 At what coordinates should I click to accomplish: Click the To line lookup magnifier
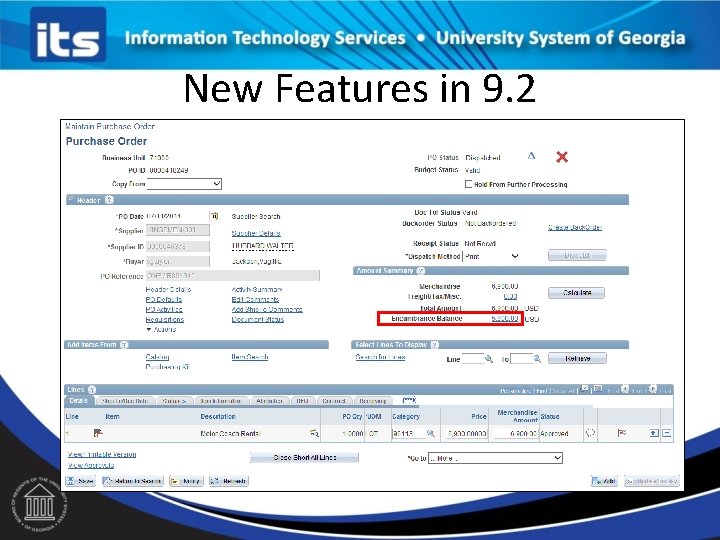pyautogui.click(x=537, y=359)
